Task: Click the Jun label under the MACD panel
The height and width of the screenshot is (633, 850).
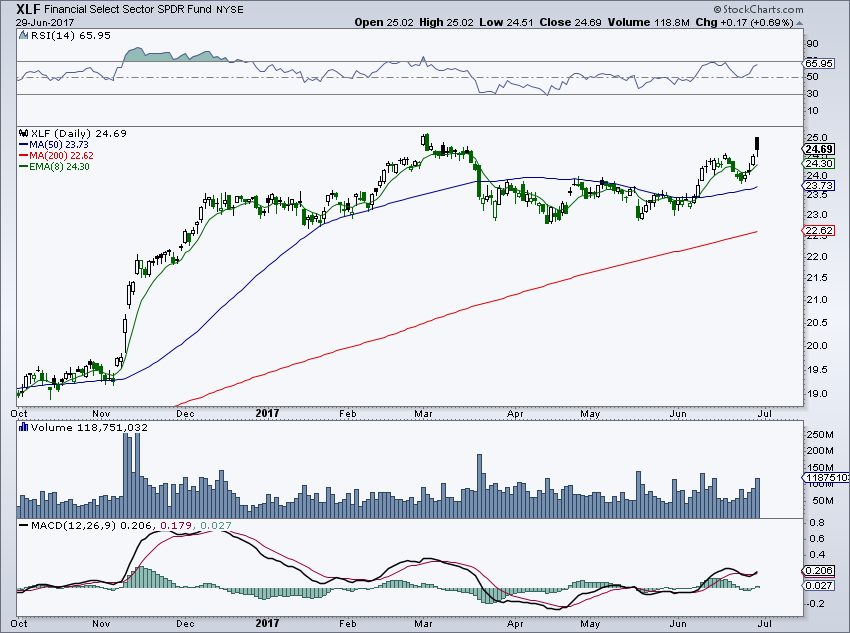Action: pyautogui.click(x=678, y=624)
